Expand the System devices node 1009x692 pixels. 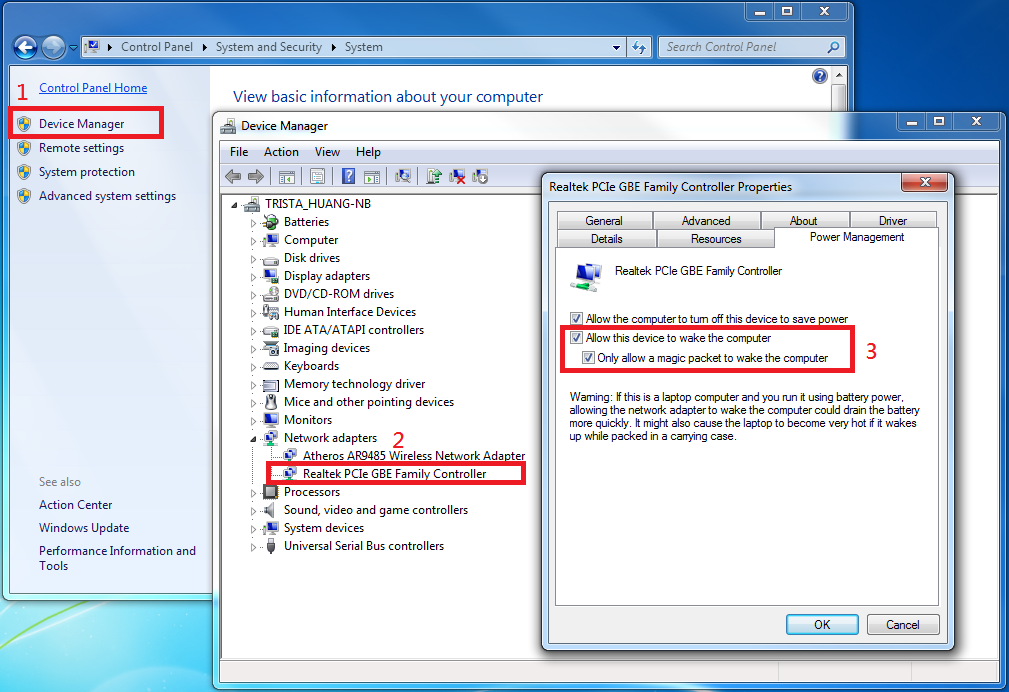coord(253,529)
